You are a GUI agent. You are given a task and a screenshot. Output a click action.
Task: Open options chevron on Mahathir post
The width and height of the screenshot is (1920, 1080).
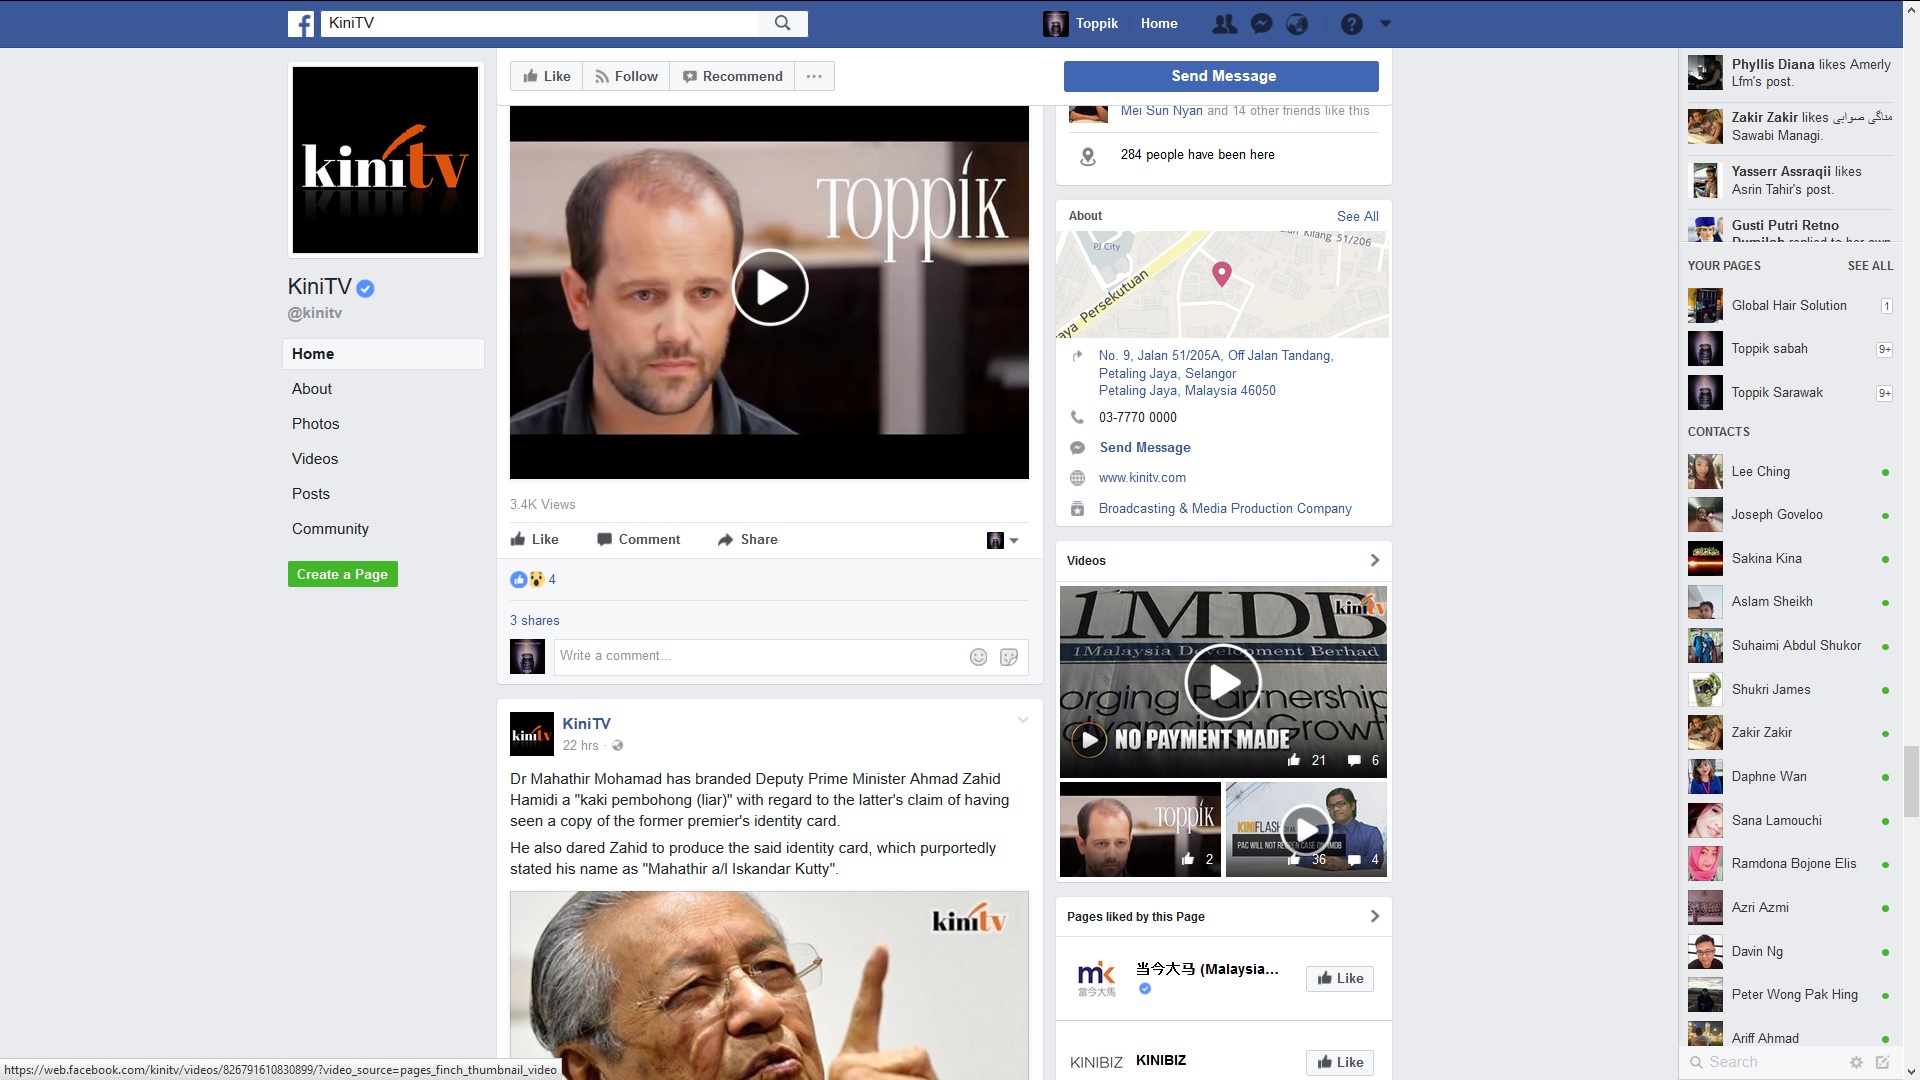1022,720
